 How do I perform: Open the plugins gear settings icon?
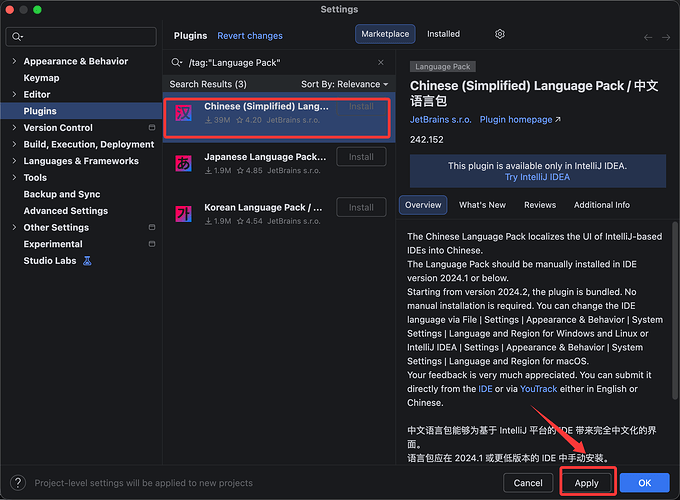tap(500, 34)
